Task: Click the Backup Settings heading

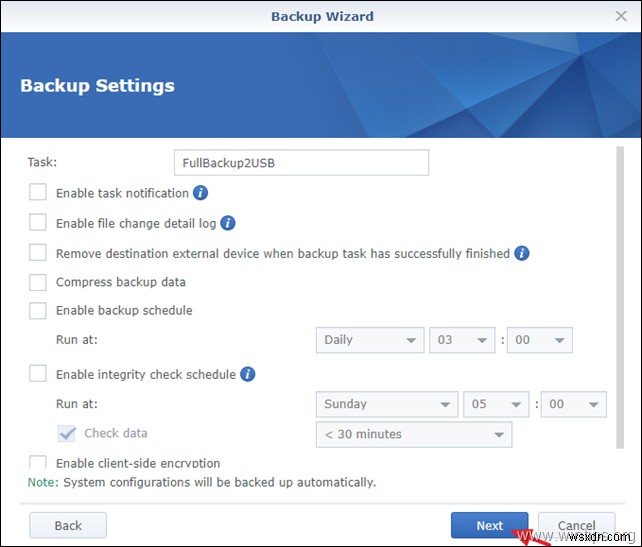Action: pos(97,86)
